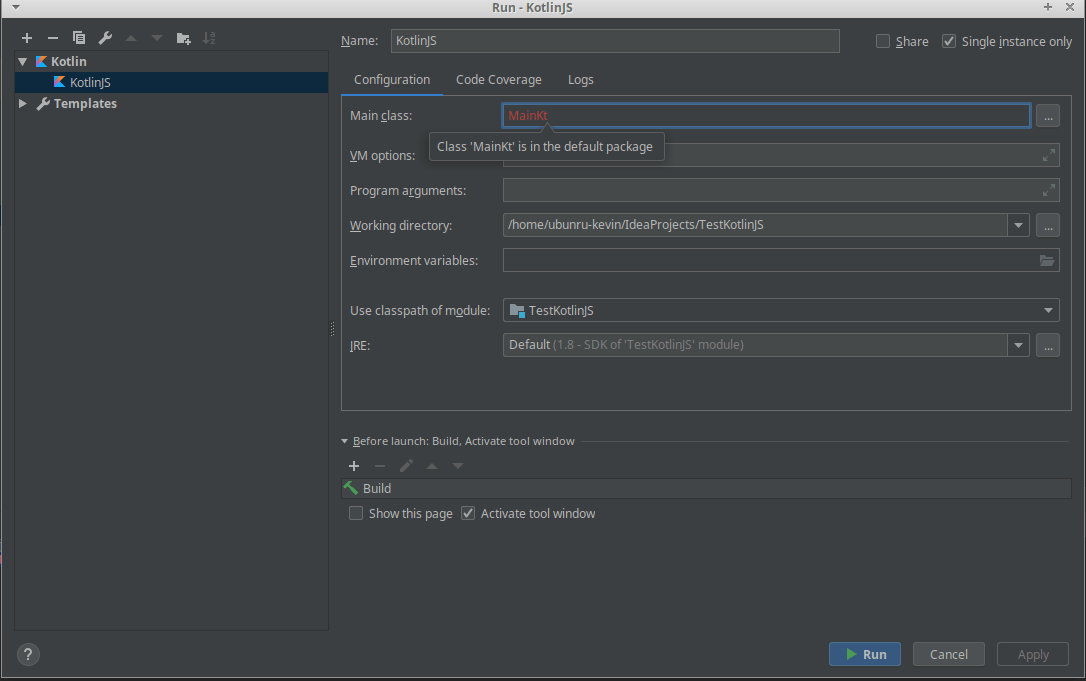Click the Cancel button
Image resolution: width=1086 pixels, height=681 pixels.
point(948,654)
